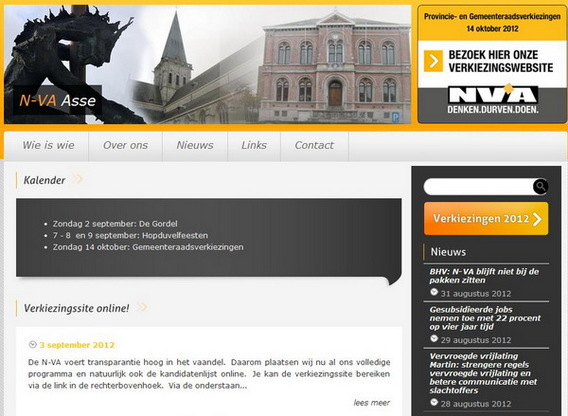This screenshot has height=416, width=568.
Task: Click the date 31 augustus 2012
Action: click(x=476, y=294)
